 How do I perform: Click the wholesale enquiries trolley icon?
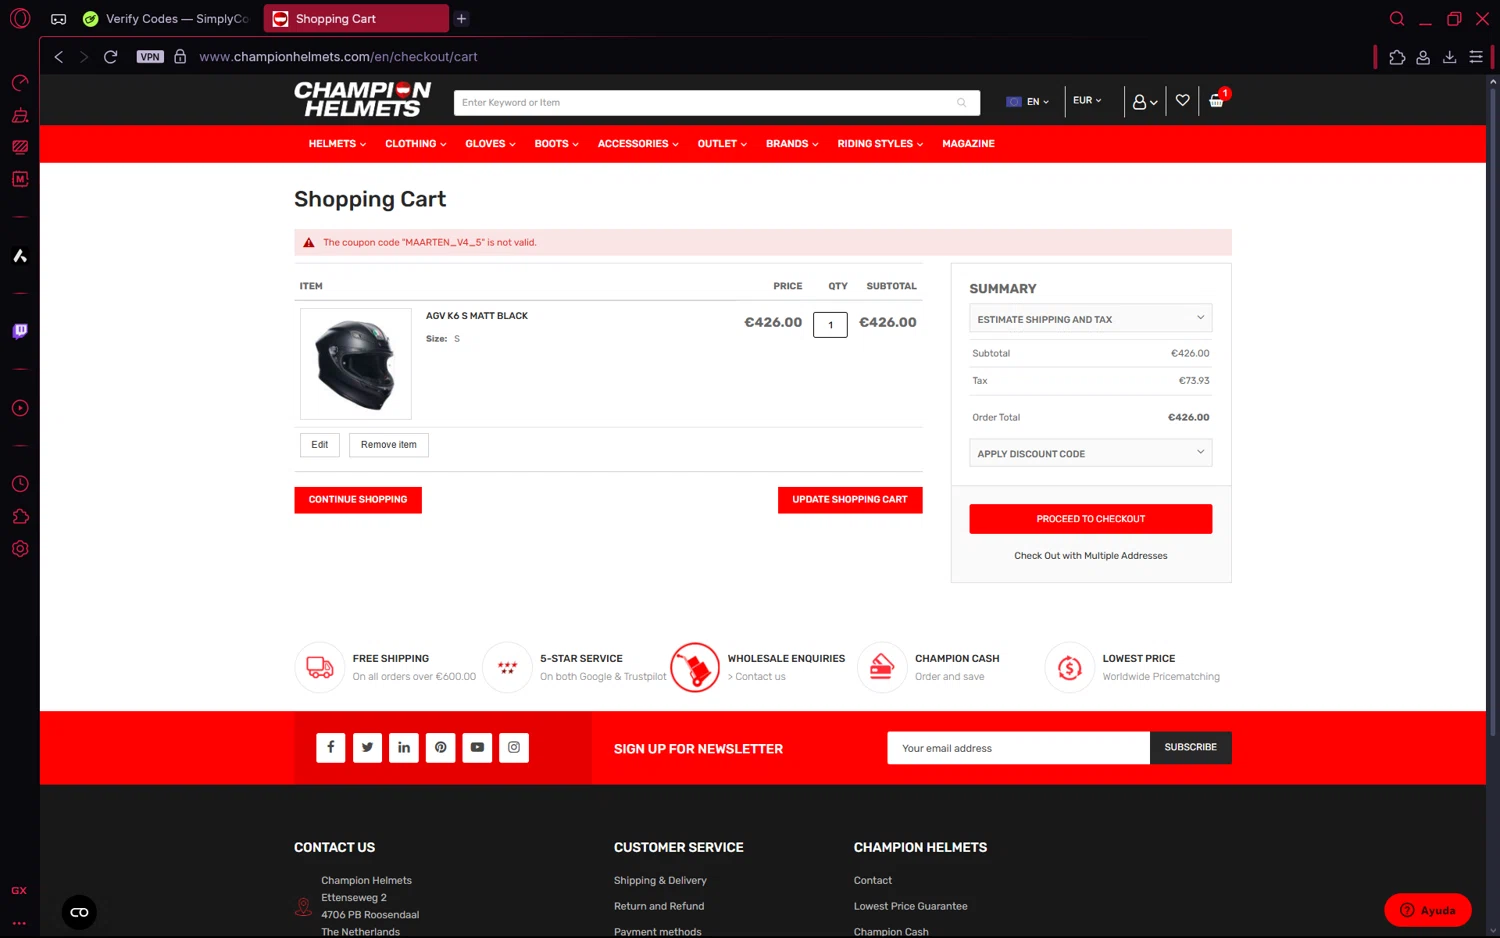695,667
